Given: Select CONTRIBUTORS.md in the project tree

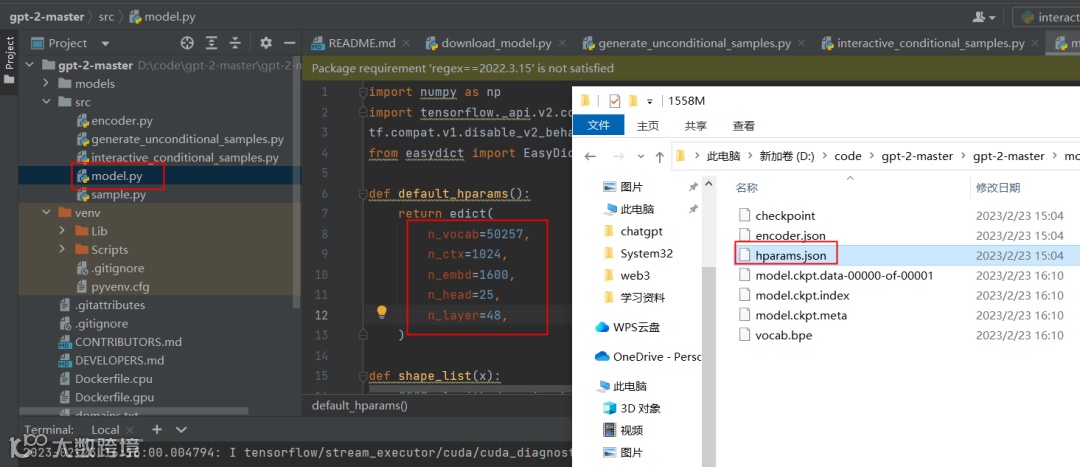Looking at the screenshot, I should click(128, 342).
